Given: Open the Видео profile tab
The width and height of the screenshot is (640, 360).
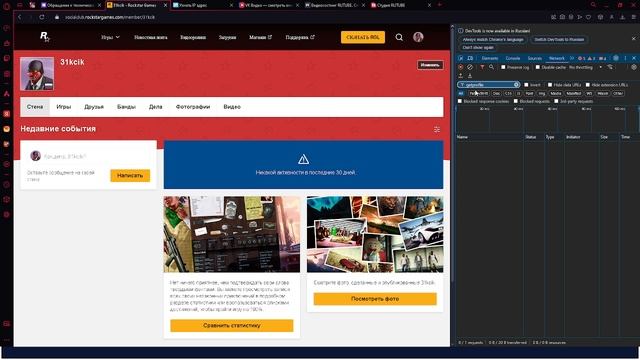Looking at the screenshot, I should (x=232, y=107).
